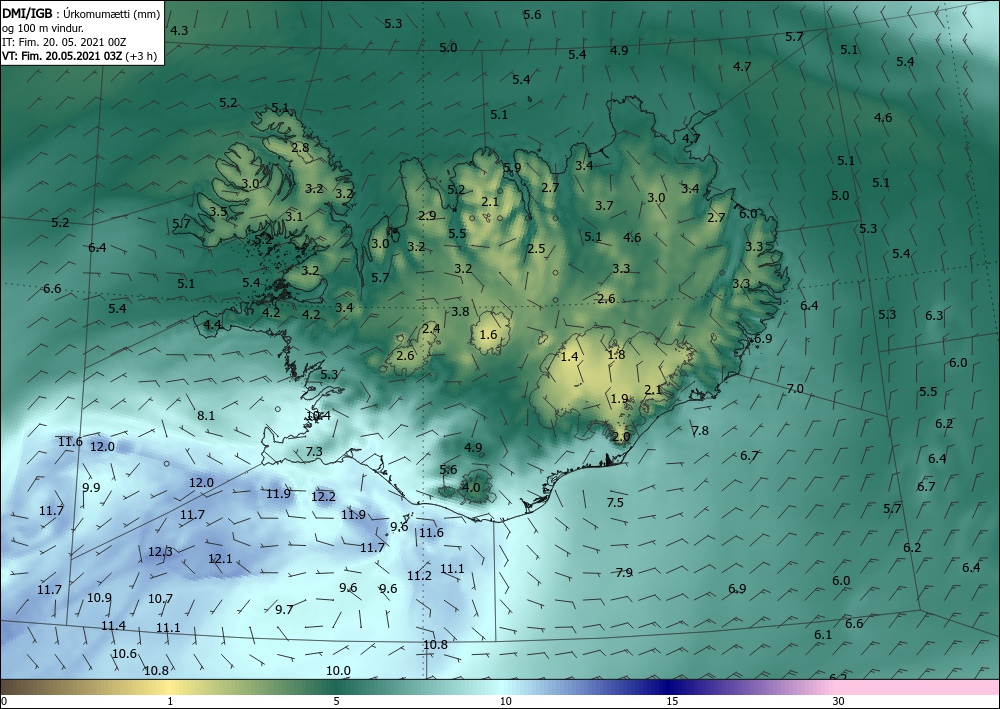The image size is (1000, 709).
Task: Click the 3.7 map value
Action: [604, 205]
